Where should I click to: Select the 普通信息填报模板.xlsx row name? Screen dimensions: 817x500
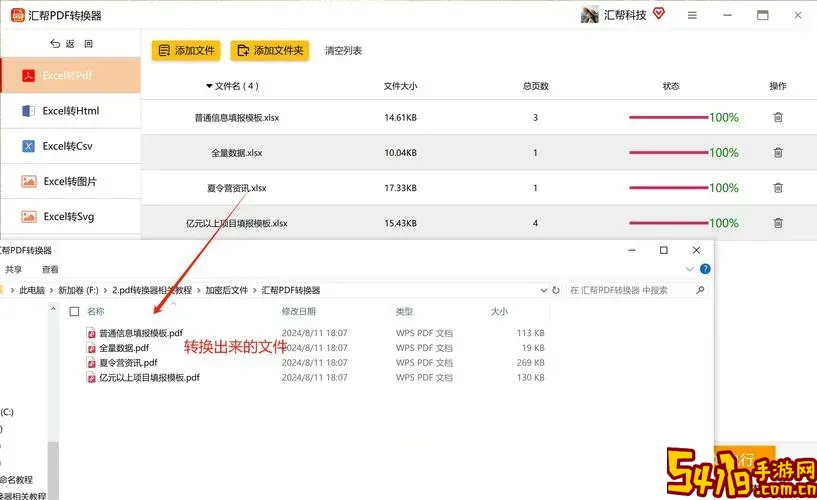pos(237,118)
